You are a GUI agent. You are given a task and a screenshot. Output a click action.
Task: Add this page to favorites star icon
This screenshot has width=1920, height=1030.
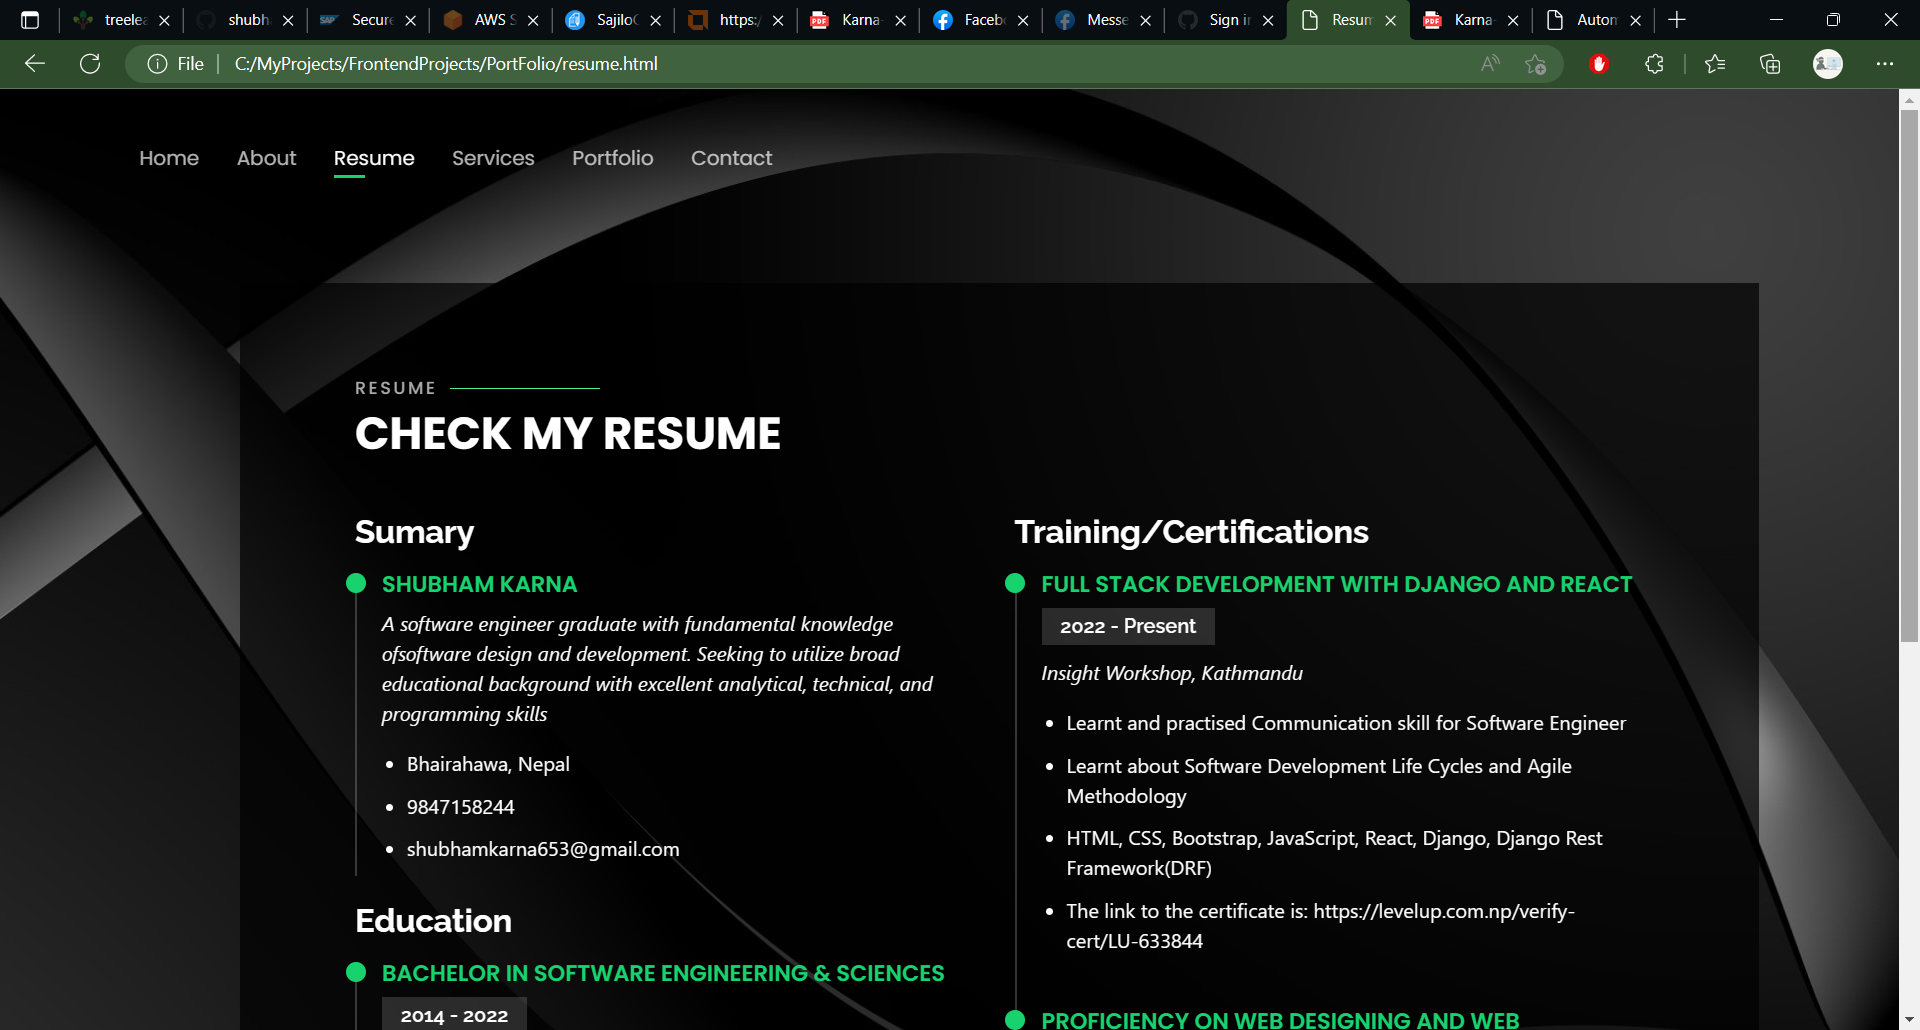click(x=1536, y=64)
